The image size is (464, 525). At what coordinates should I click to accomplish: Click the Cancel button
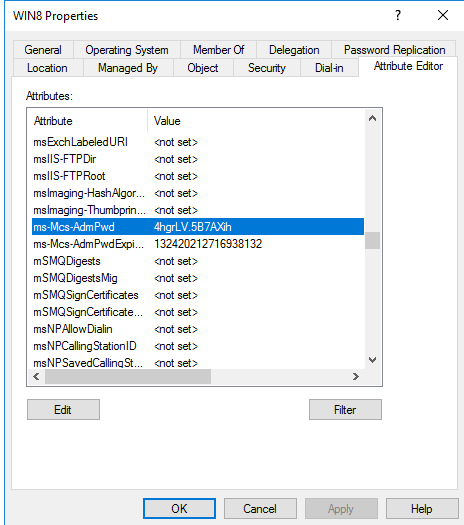[x=260, y=509]
